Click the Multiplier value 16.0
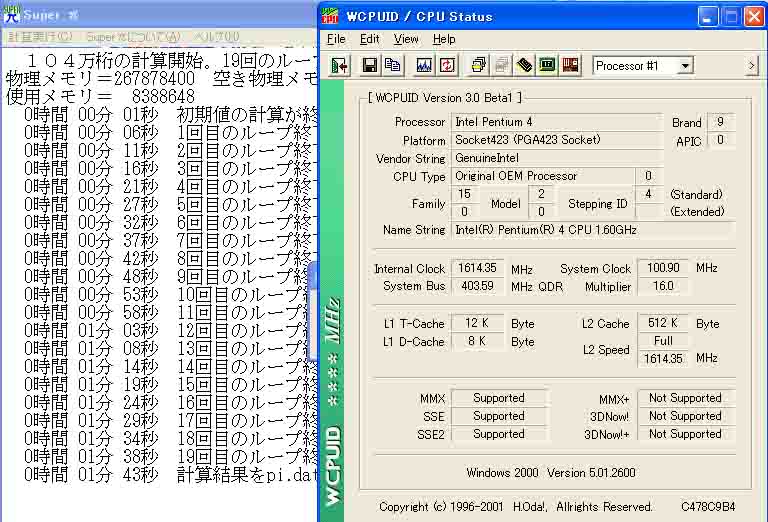The height and width of the screenshot is (522, 768). (663, 286)
